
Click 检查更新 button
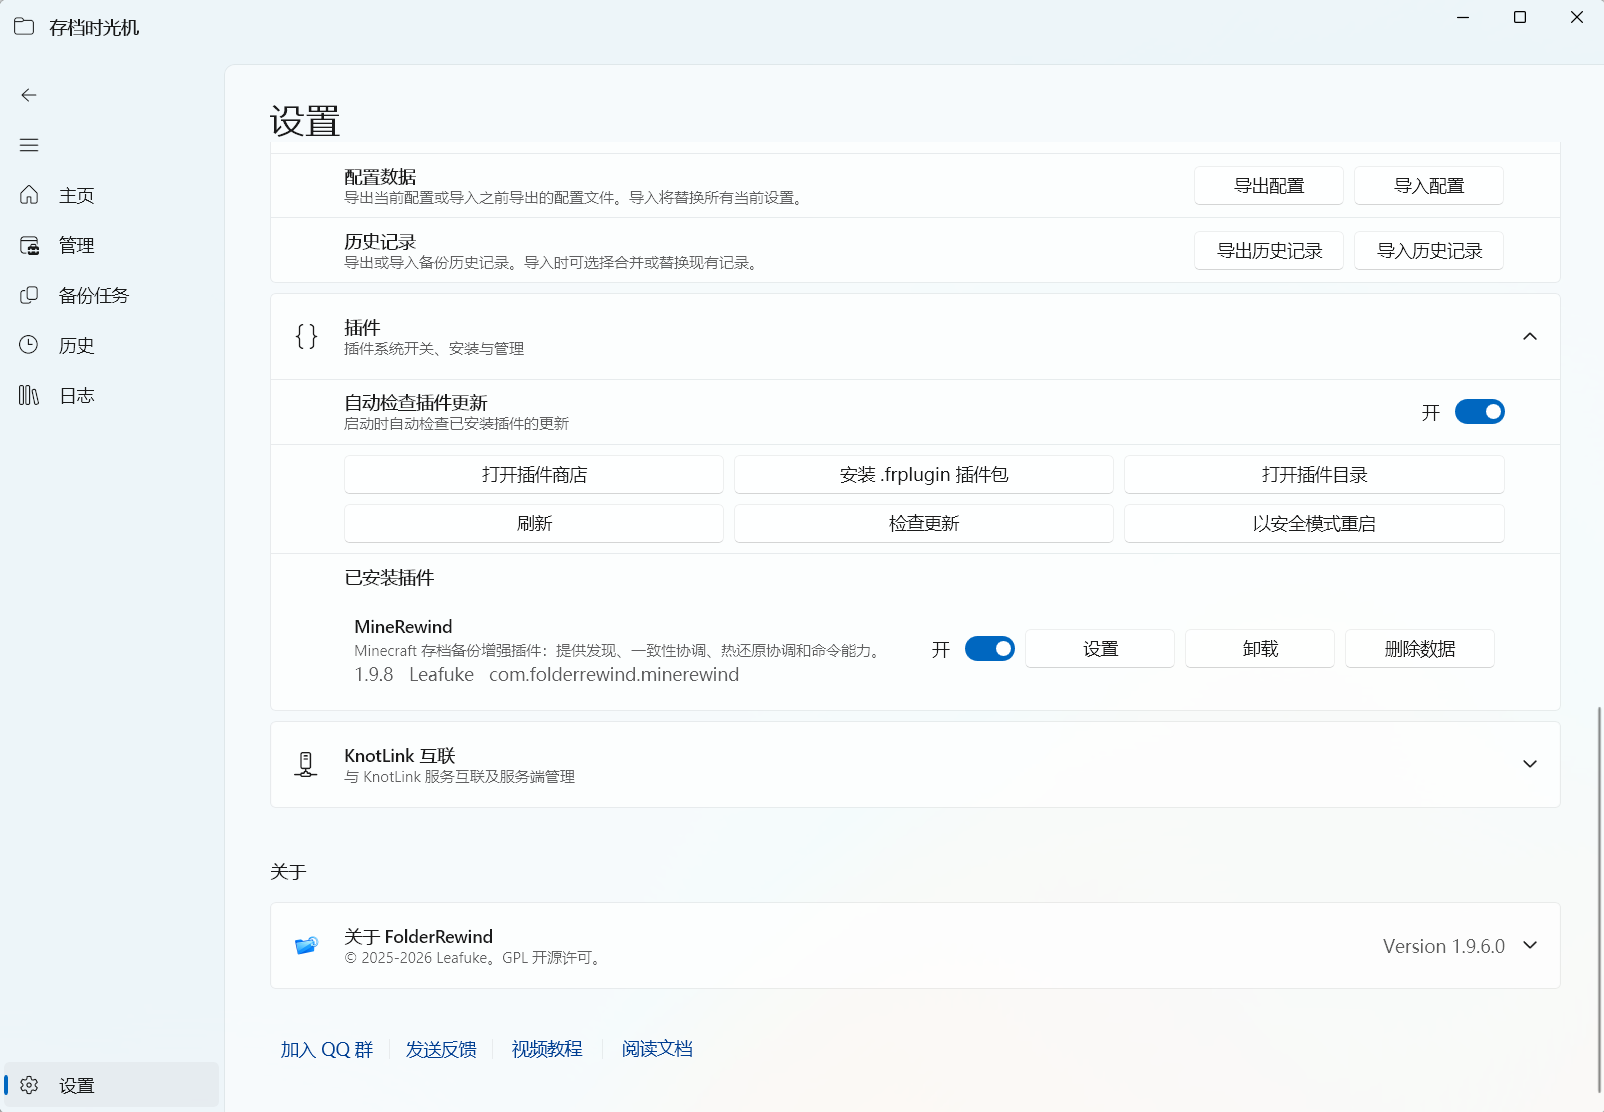[x=924, y=524]
